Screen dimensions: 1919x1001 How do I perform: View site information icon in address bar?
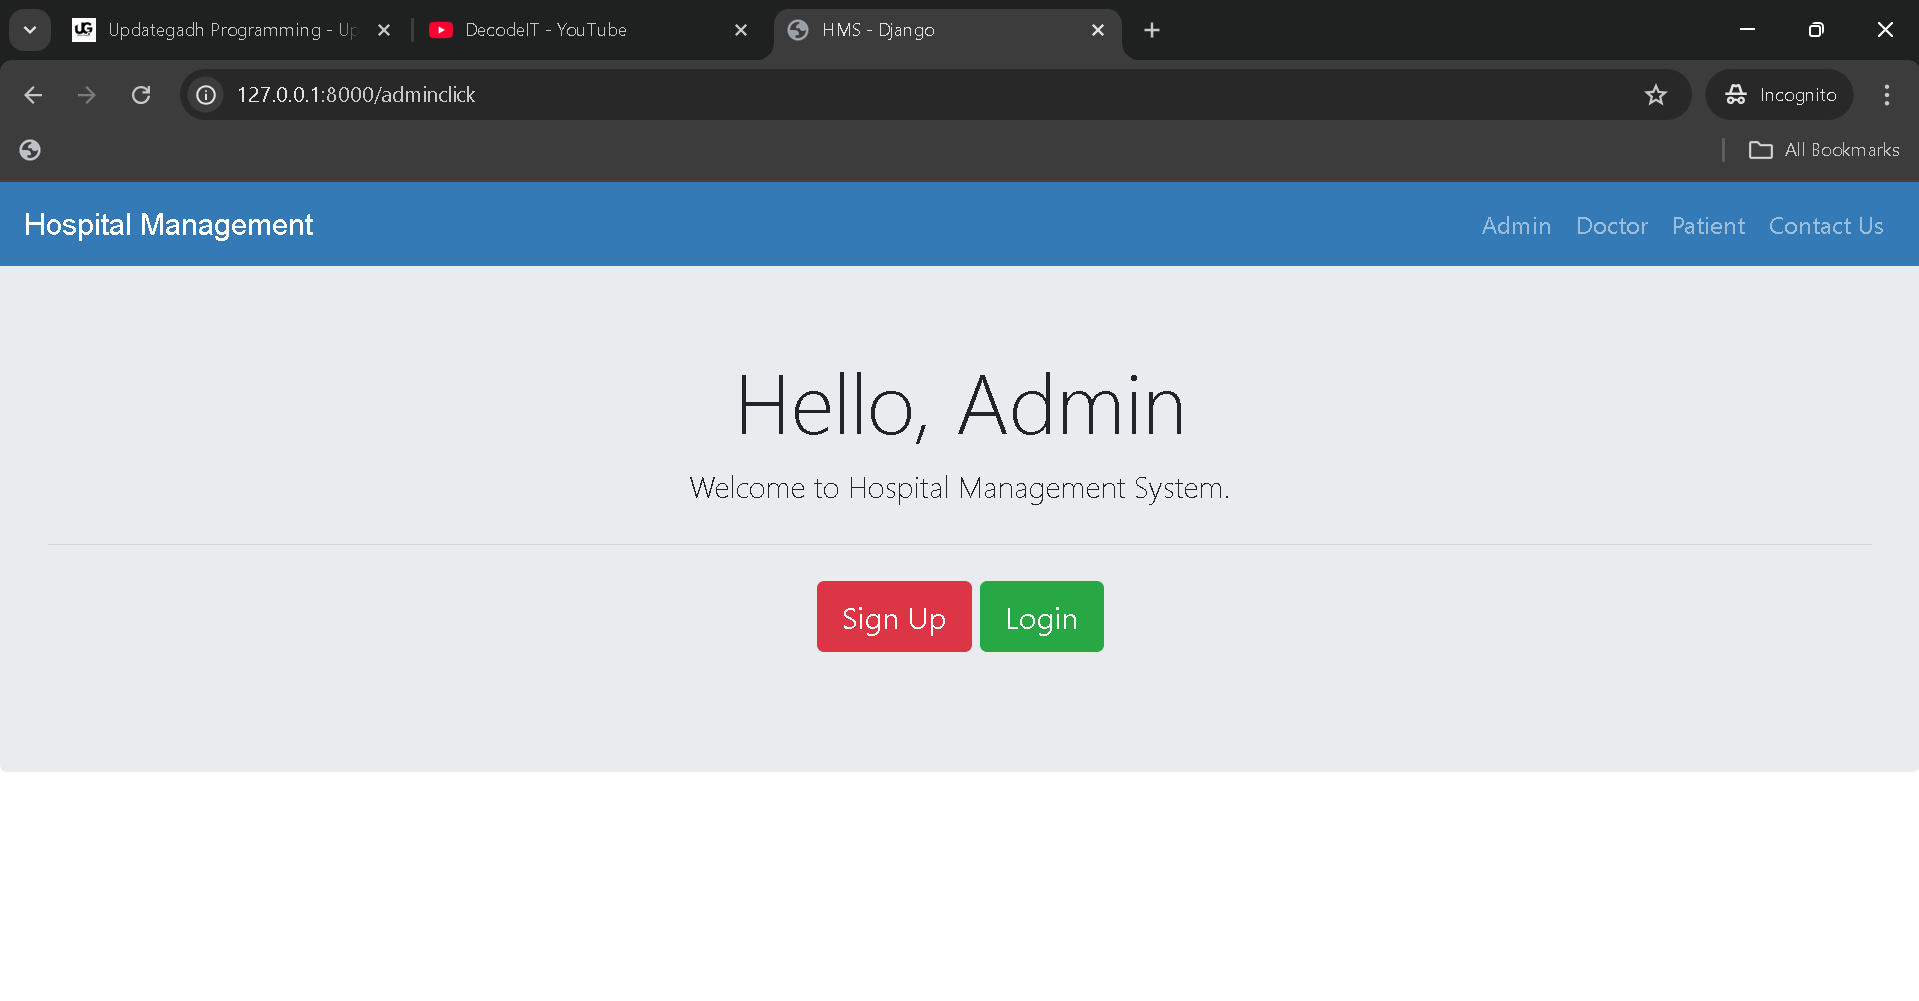[206, 95]
